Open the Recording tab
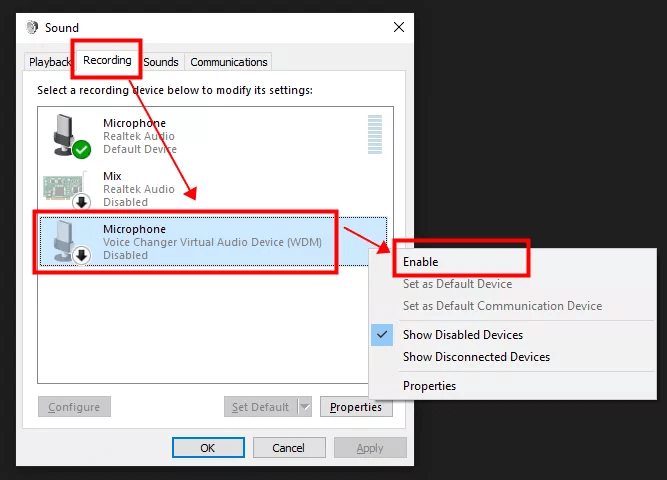The width and height of the screenshot is (667, 480). coord(107,61)
